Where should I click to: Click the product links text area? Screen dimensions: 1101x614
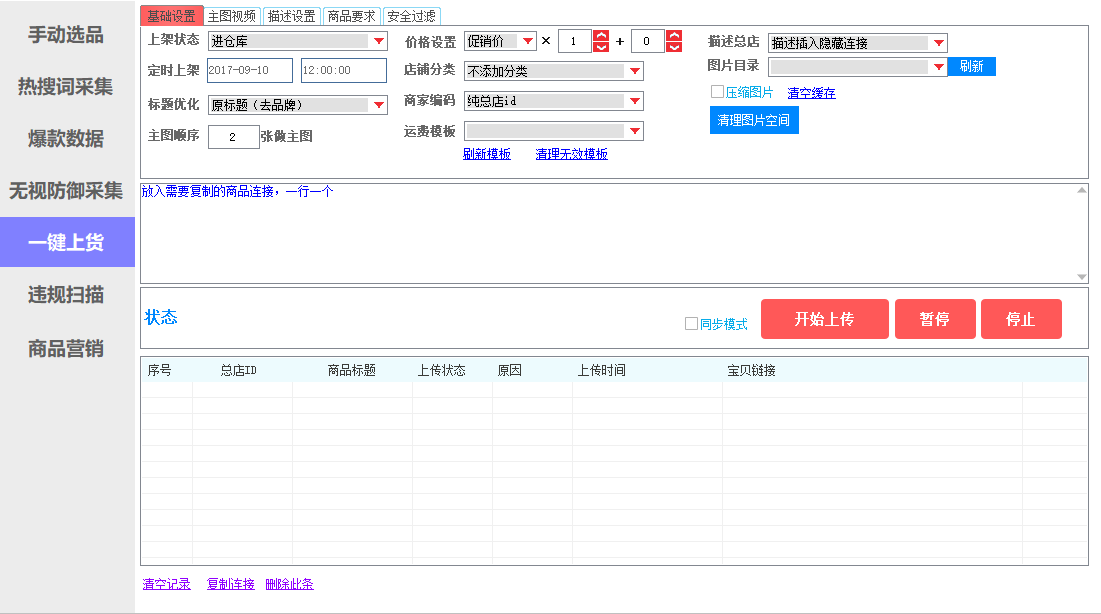[610, 233]
